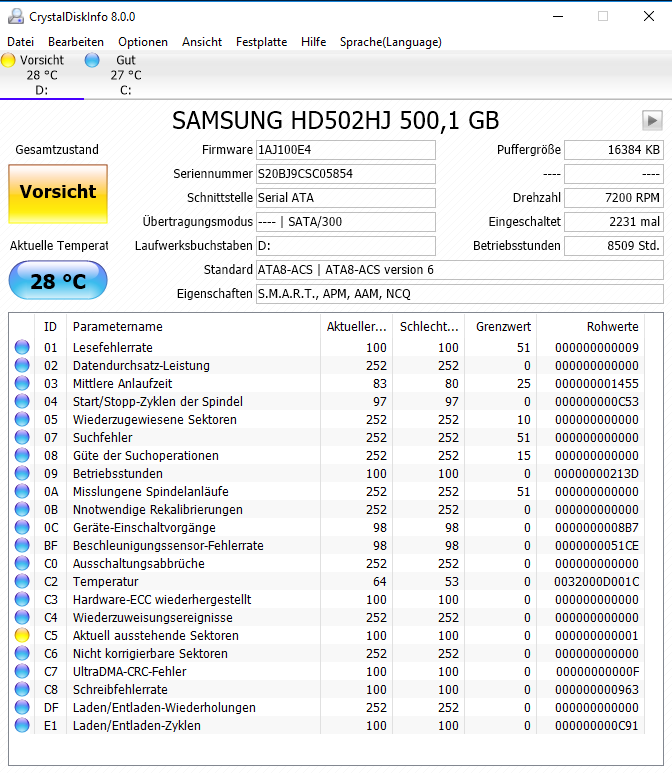
Task: Click the yellow Vorsicht status icon for D:
Action: 8,60
